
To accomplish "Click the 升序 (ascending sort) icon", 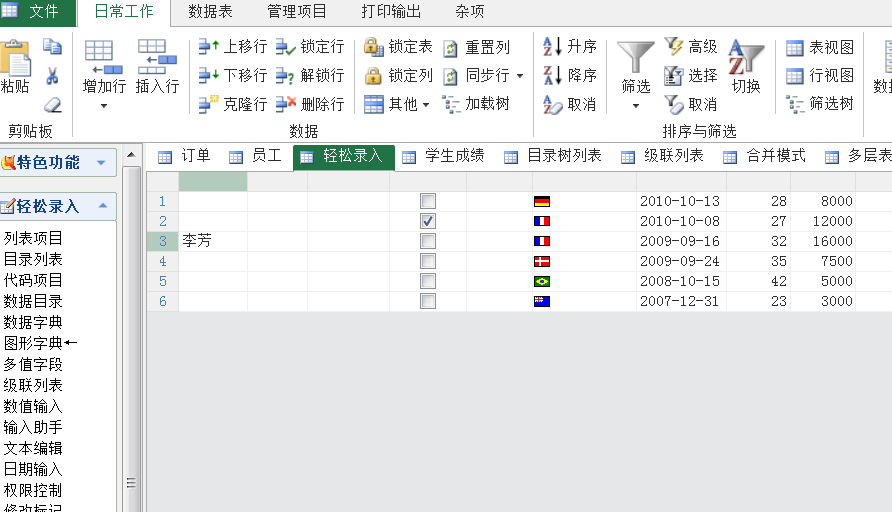I will pos(552,47).
